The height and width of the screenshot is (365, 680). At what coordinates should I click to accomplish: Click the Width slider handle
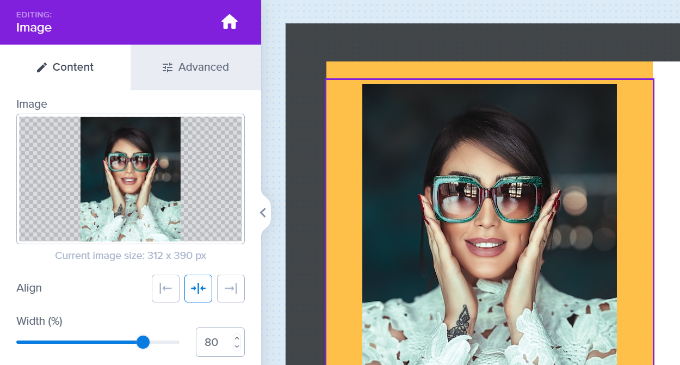[143, 342]
